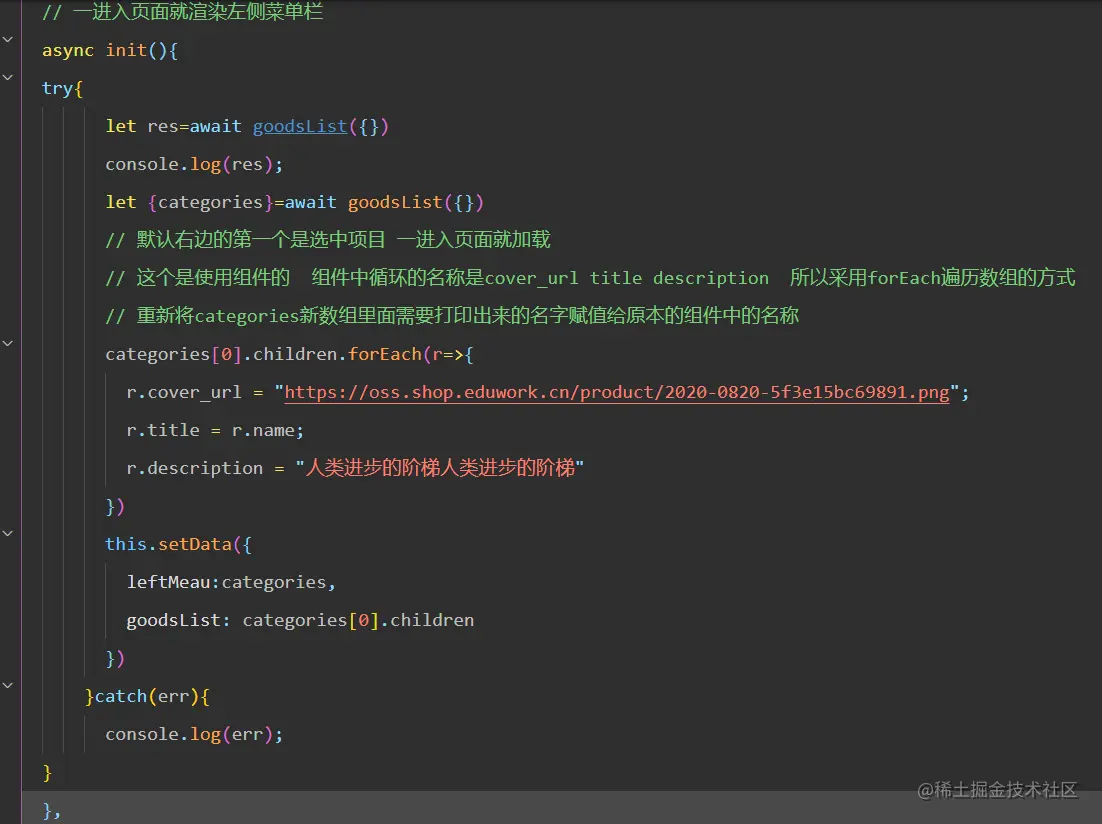Click 'leftMeau:categories,' line
Screen dimensions: 1102x824
(x=231, y=582)
